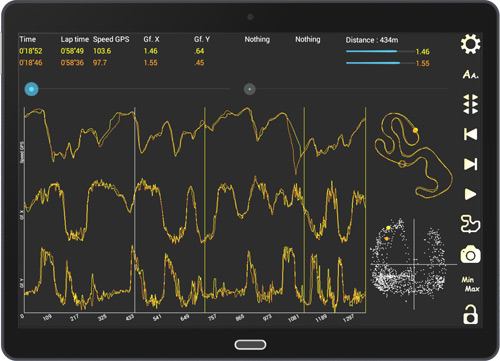Image resolution: width=500 pixels, height=361 pixels.
Task: Click the track map position marker
Action: [x=415, y=130]
